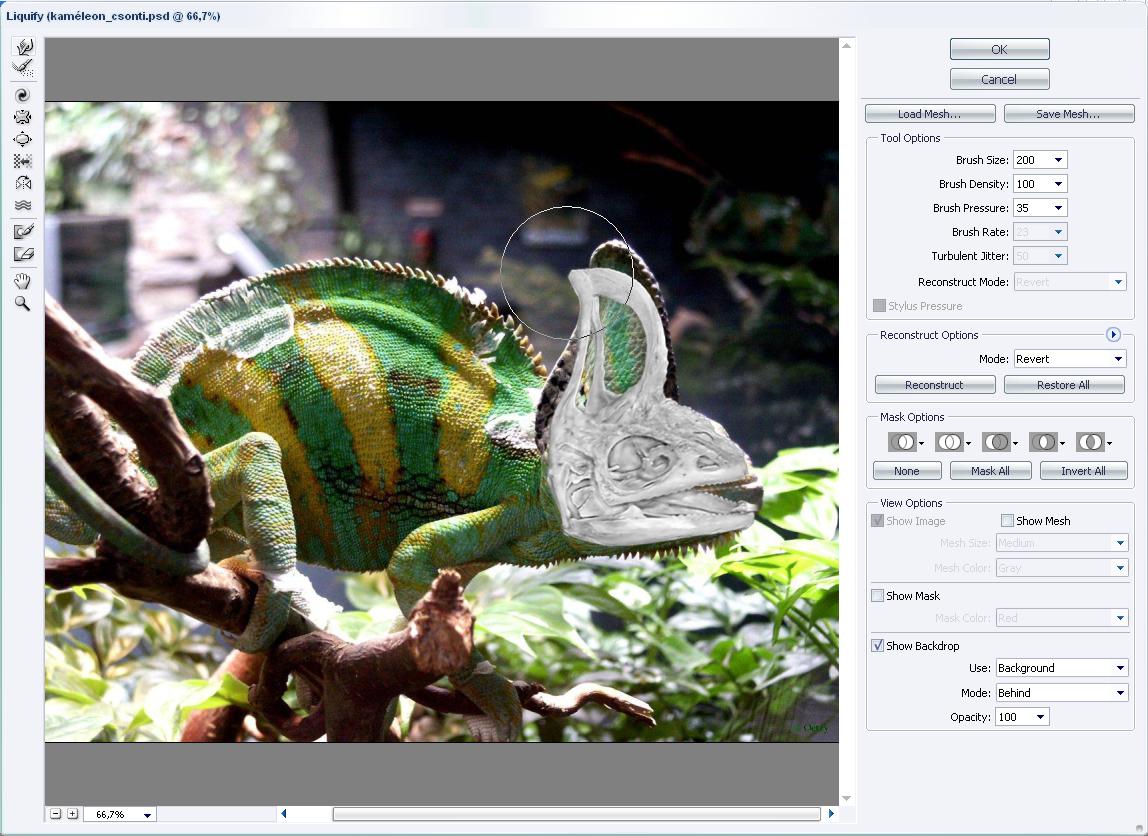Select the Hand tool
The height and width of the screenshot is (836, 1148).
point(23,281)
